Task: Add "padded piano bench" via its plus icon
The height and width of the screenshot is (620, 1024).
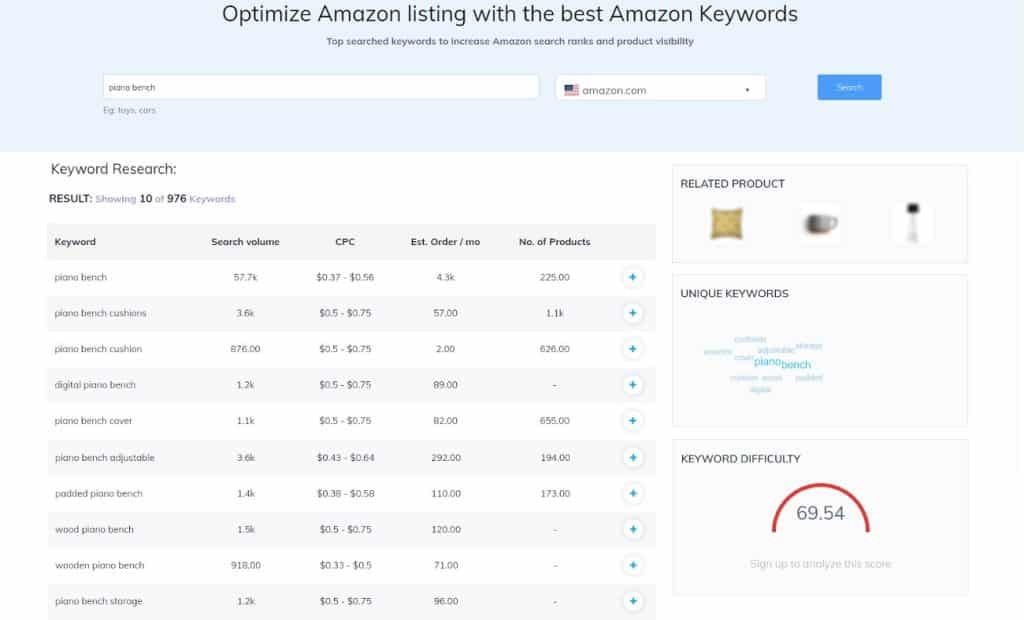Action: pyautogui.click(x=632, y=493)
